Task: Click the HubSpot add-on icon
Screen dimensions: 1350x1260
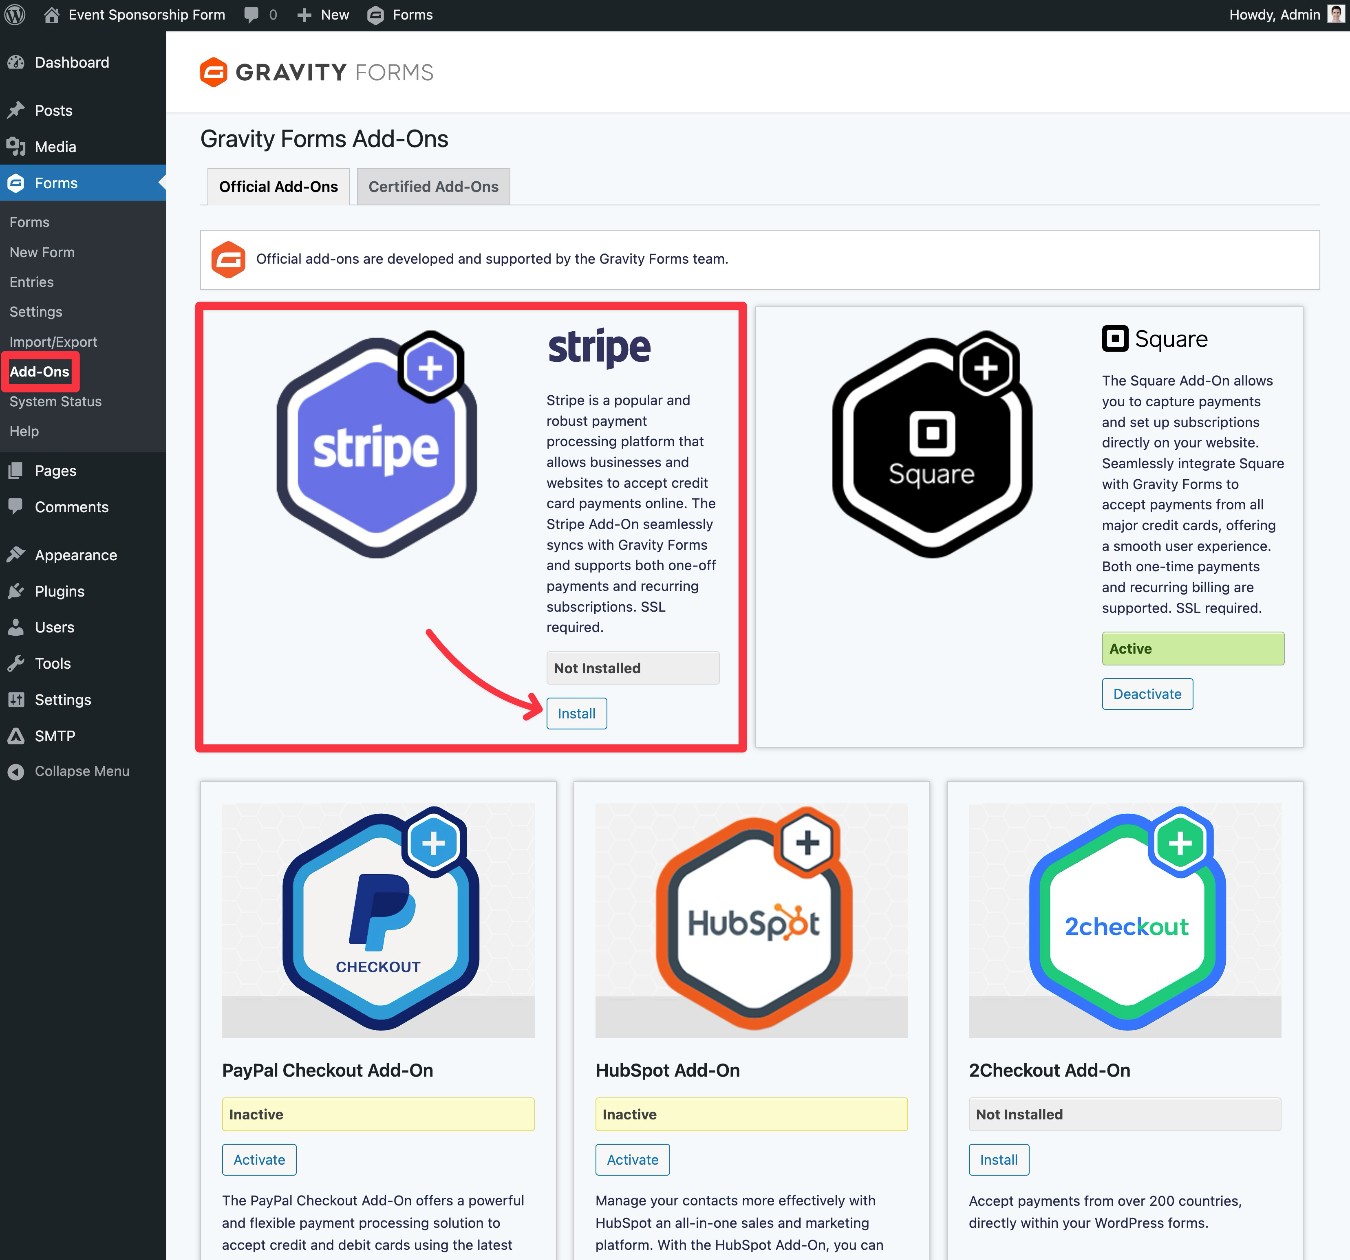Action: pyautogui.click(x=751, y=918)
